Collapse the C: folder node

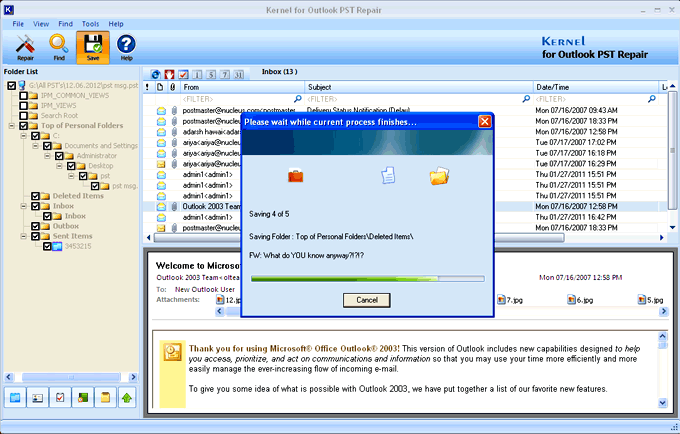[x=24, y=136]
